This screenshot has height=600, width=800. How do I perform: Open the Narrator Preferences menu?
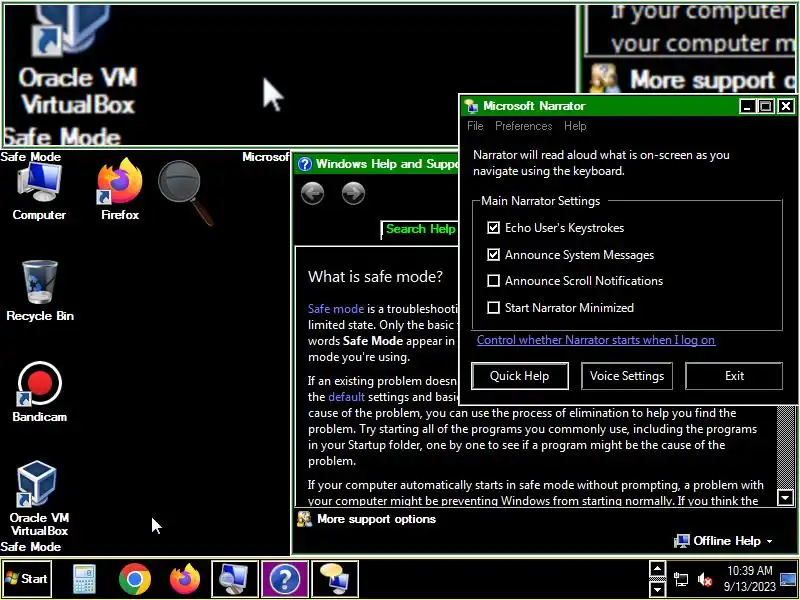(523, 126)
